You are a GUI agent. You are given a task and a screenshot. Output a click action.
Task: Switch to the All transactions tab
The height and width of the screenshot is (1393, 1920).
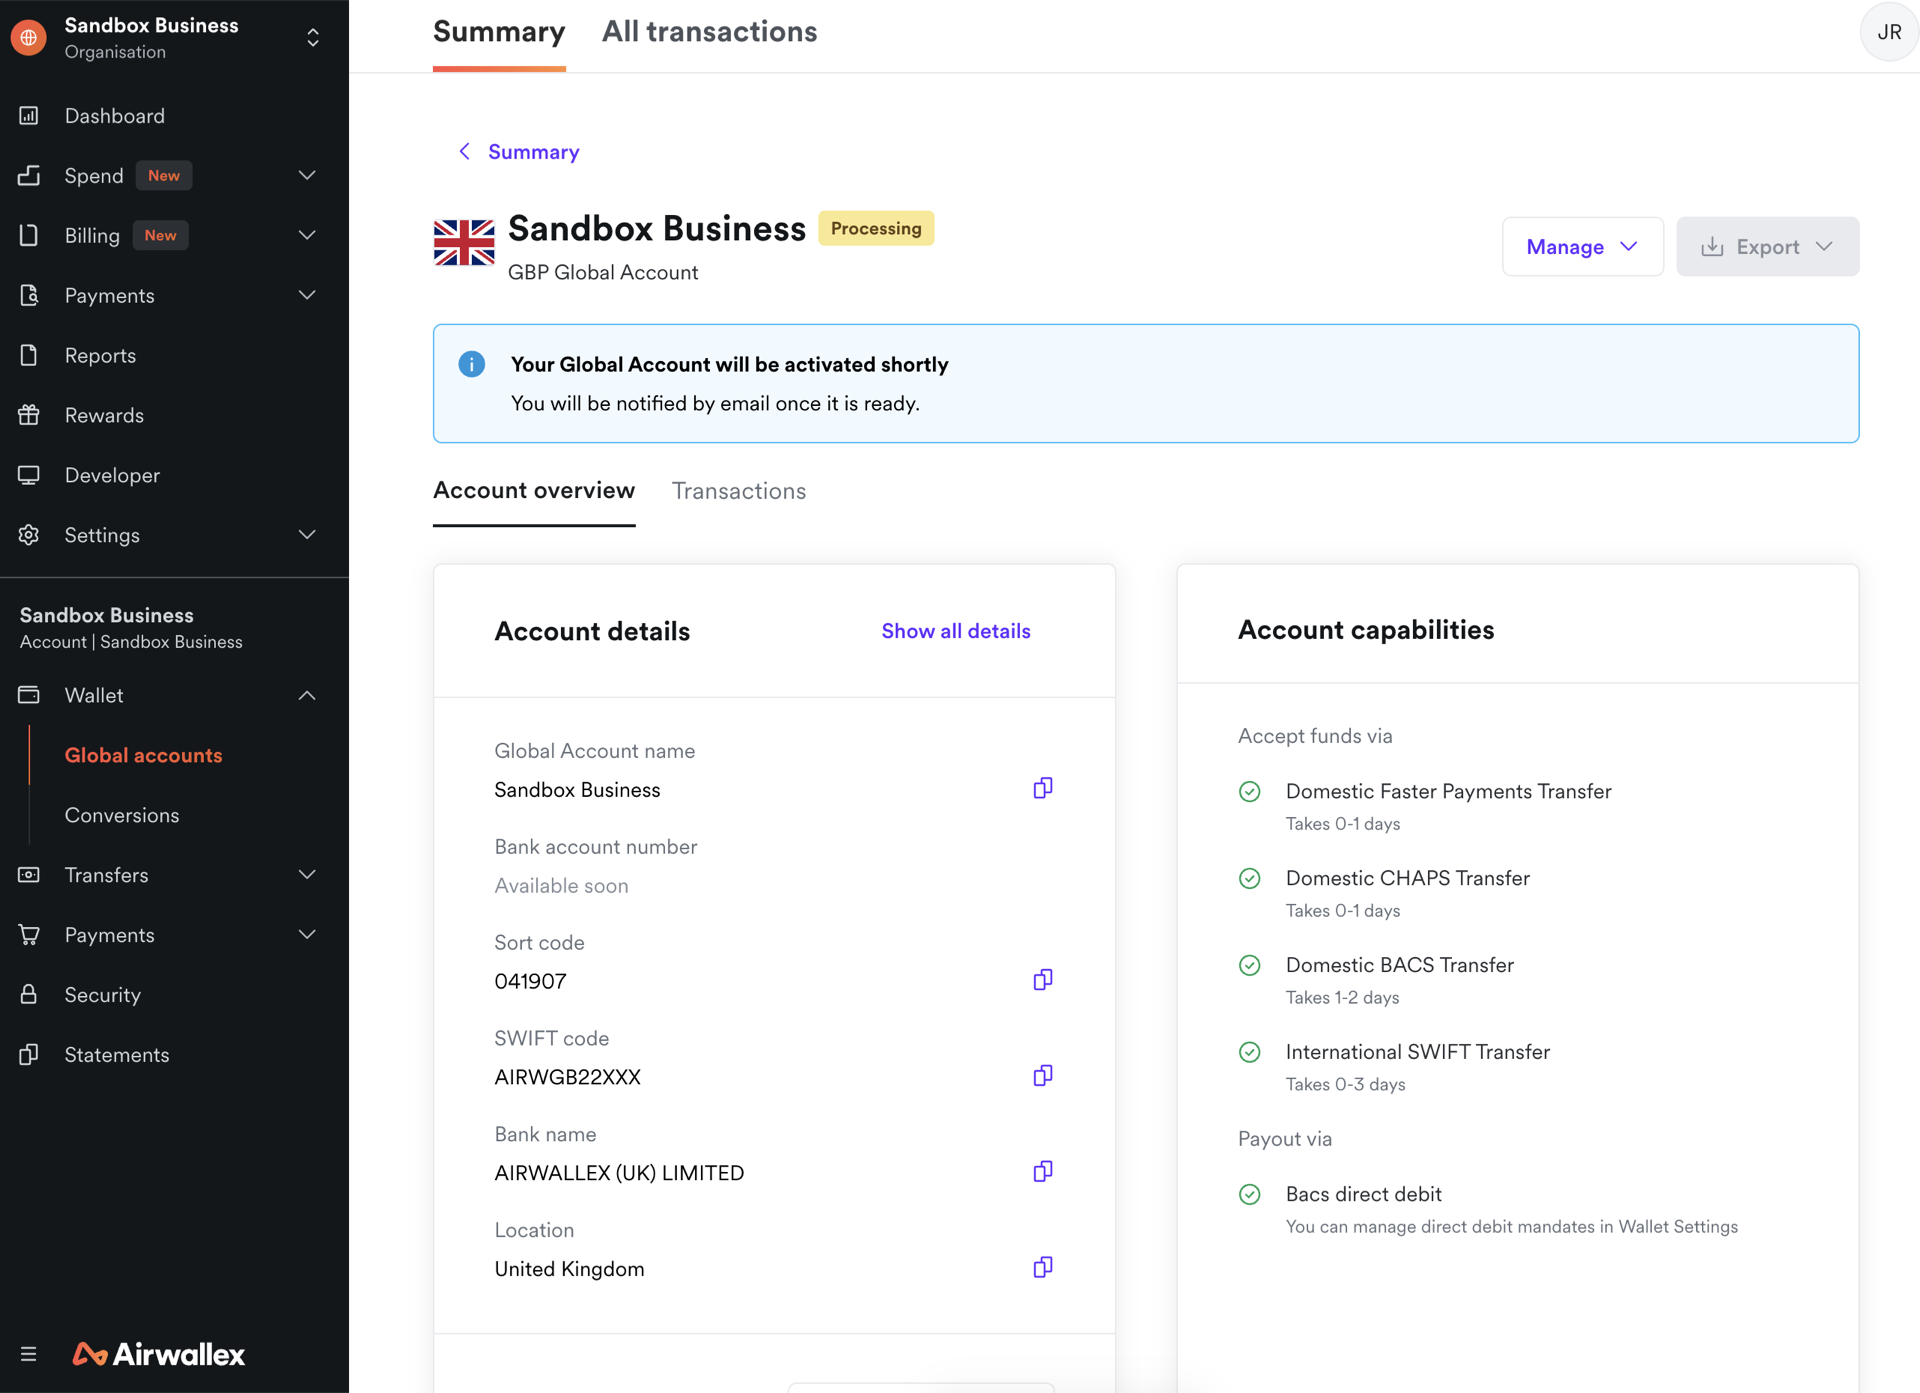pos(709,32)
